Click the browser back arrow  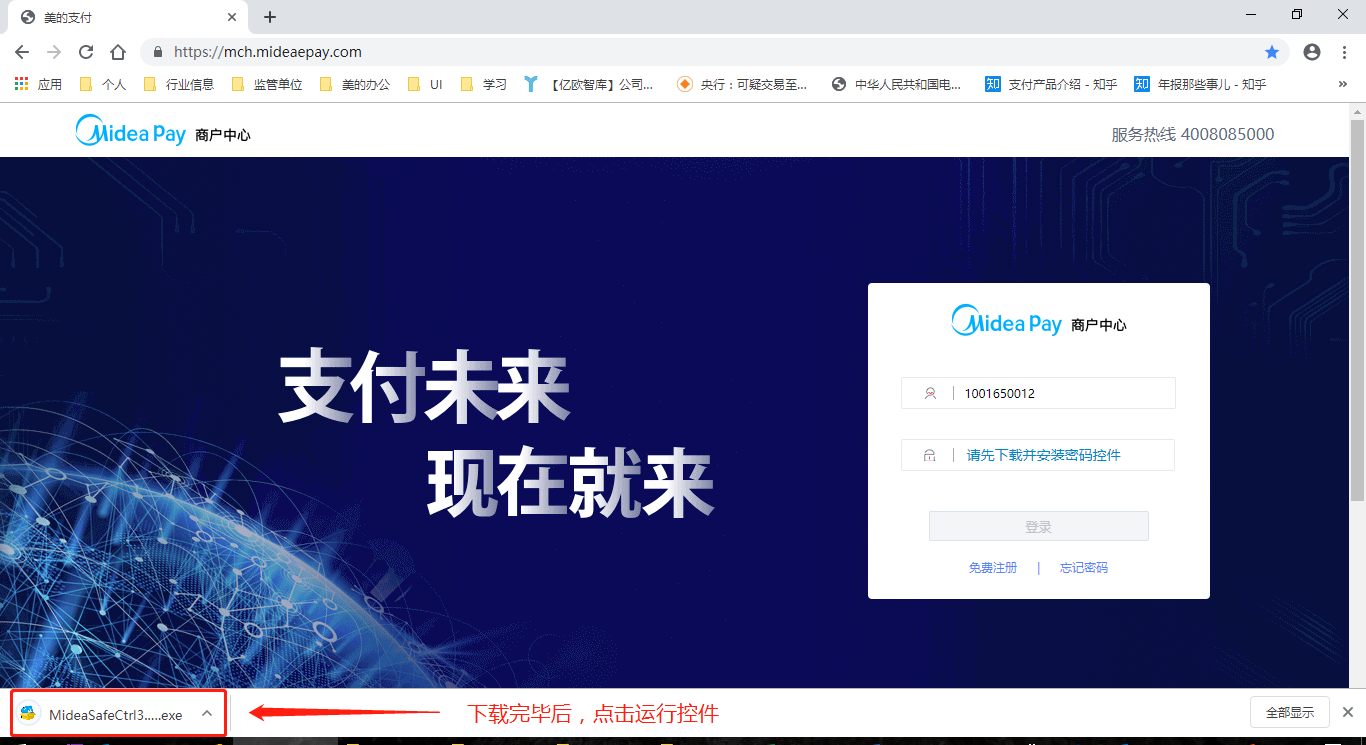pyautogui.click(x=22, y=52)
